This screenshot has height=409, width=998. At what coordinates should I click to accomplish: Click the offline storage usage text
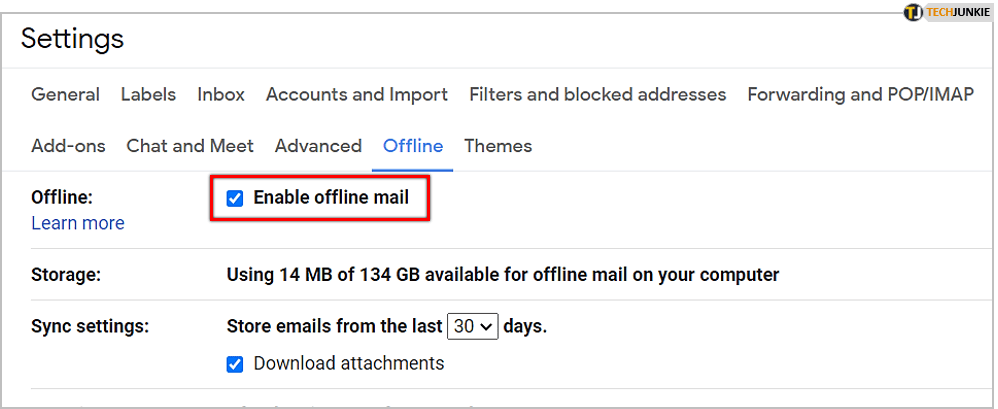[x=503, y=274]
